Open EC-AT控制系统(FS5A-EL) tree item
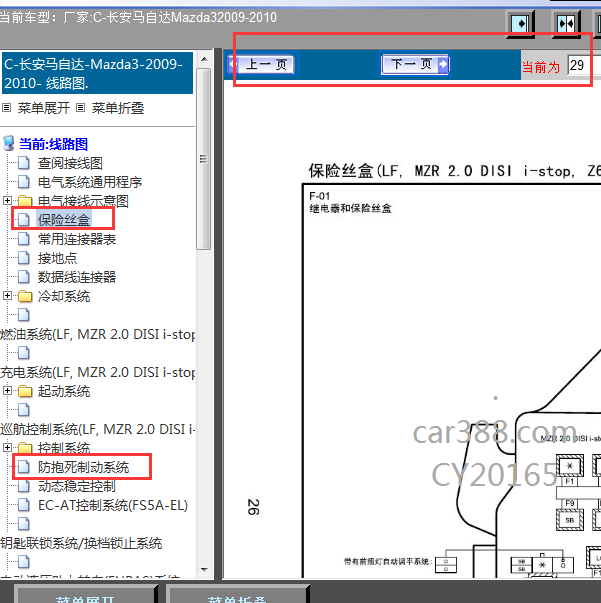The width and height of the screenshot is (601, 603). pos(113,505)
